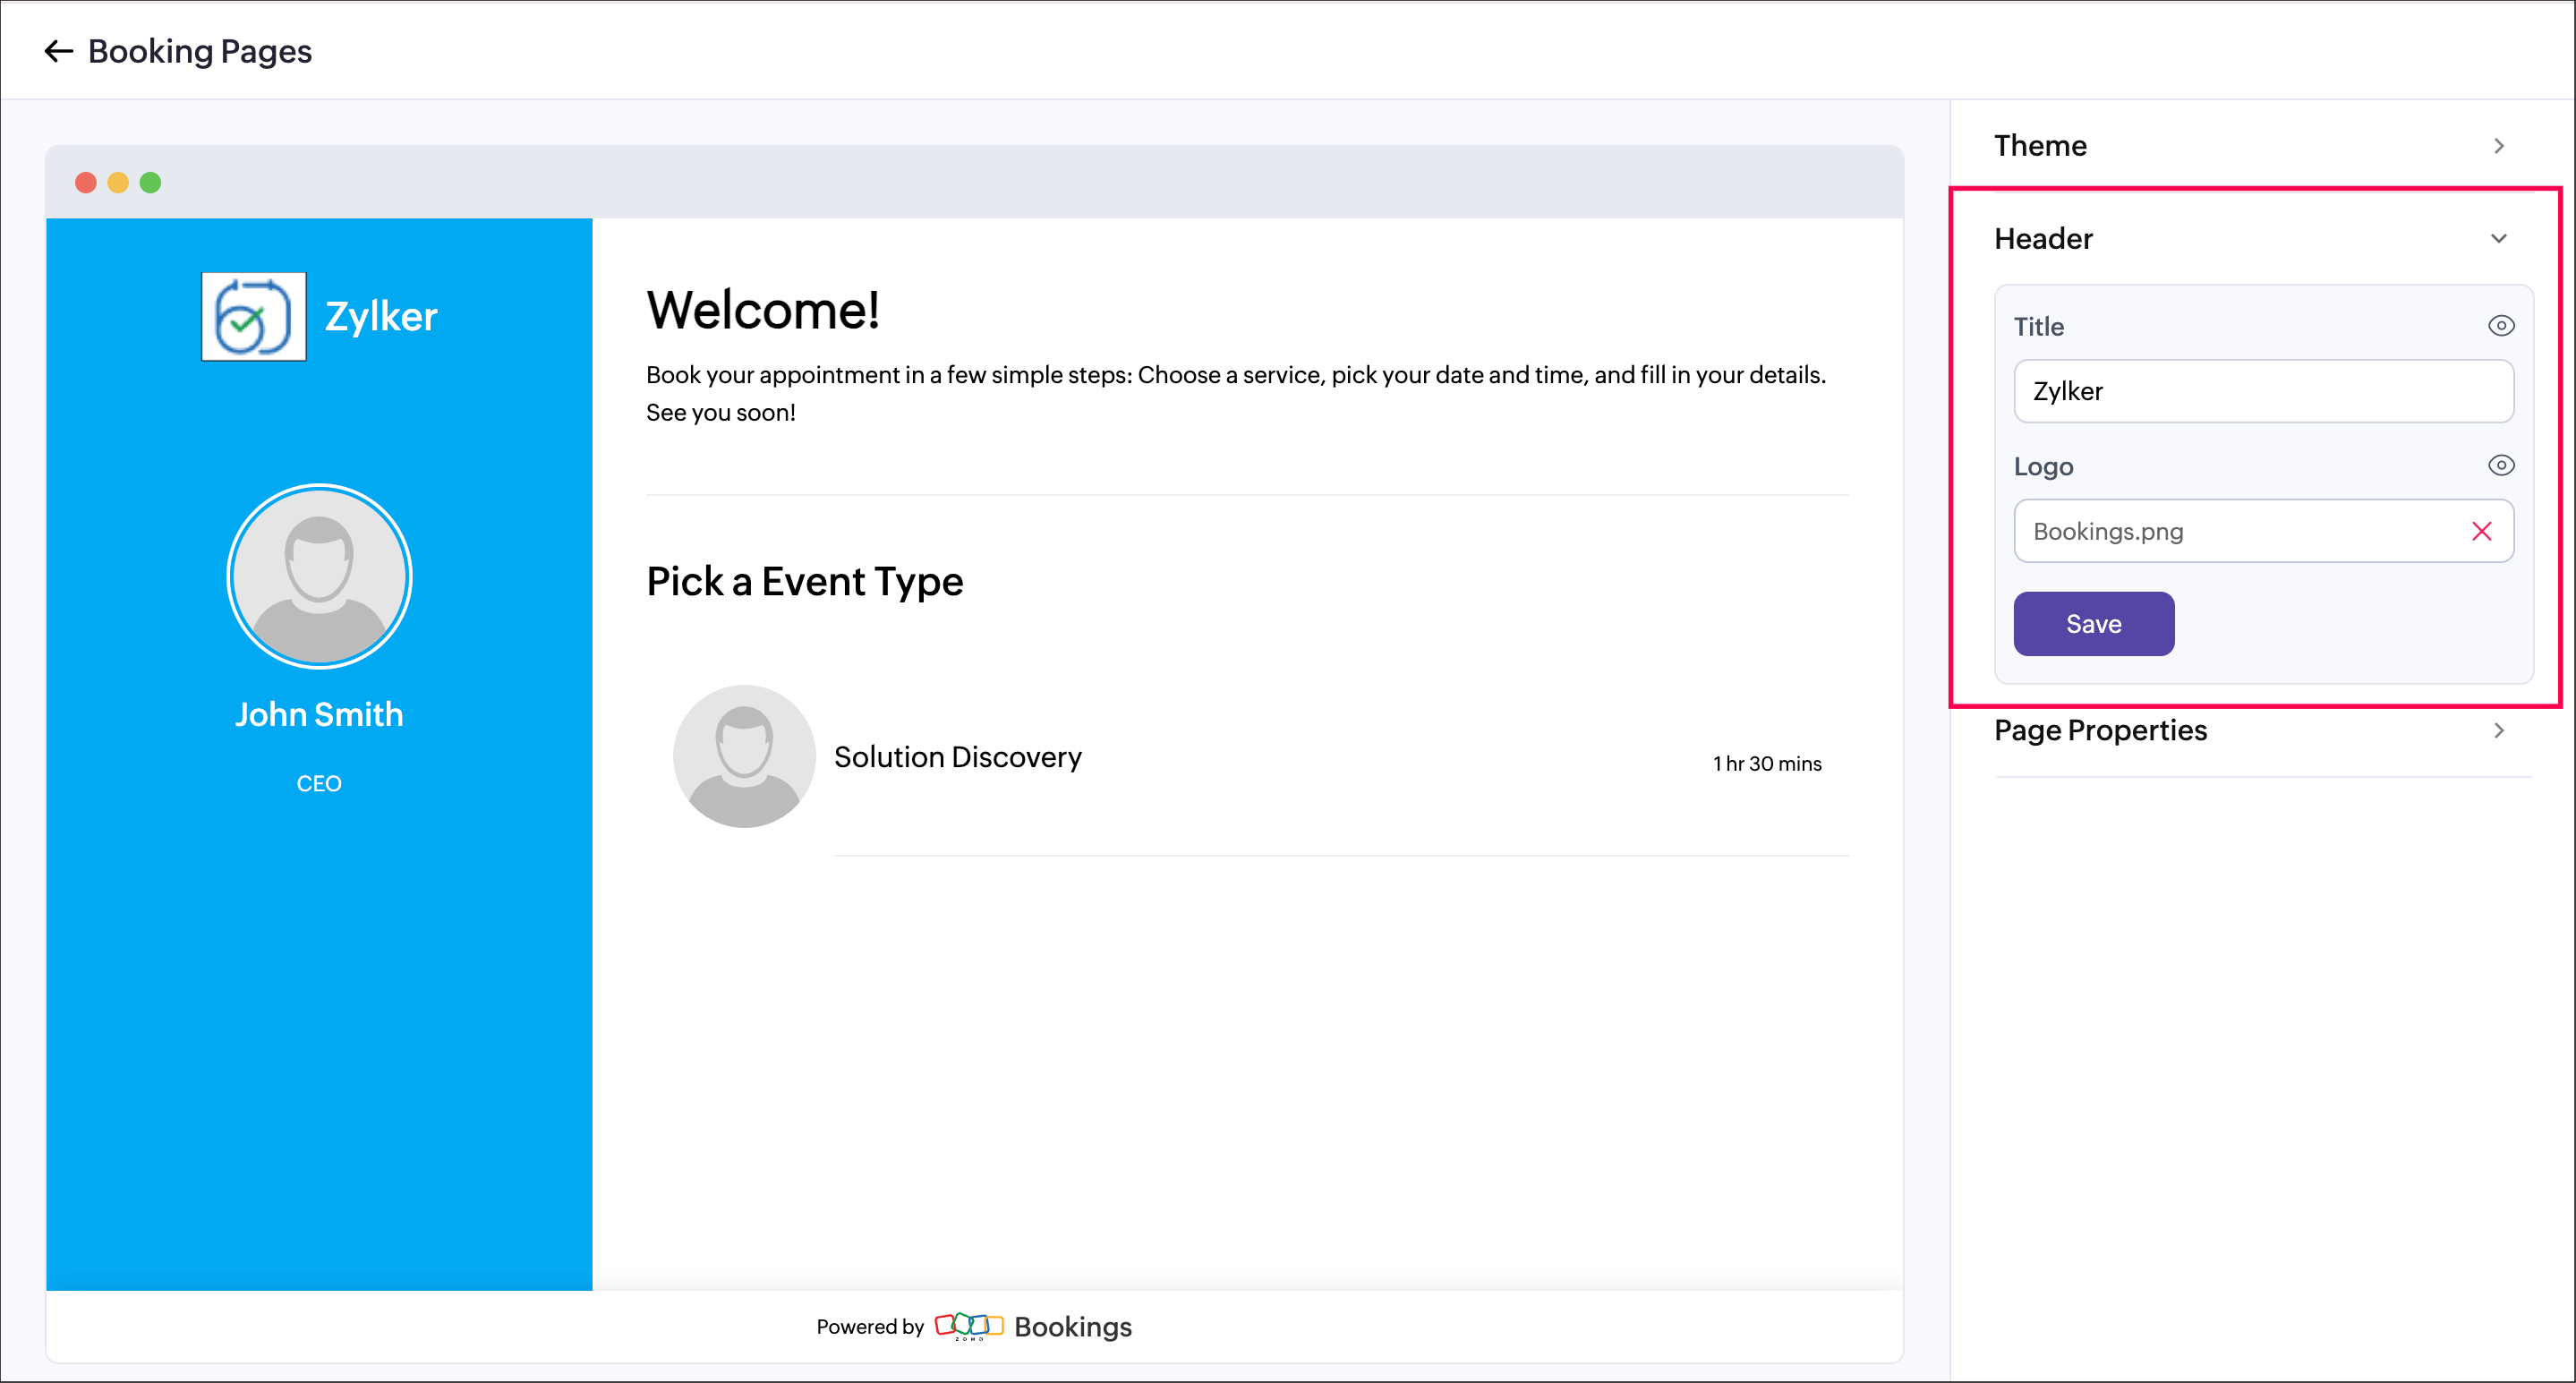The image size is (2576, 1383).
Task: Click the red dot in preview window bar
Action: click(86, 183)
